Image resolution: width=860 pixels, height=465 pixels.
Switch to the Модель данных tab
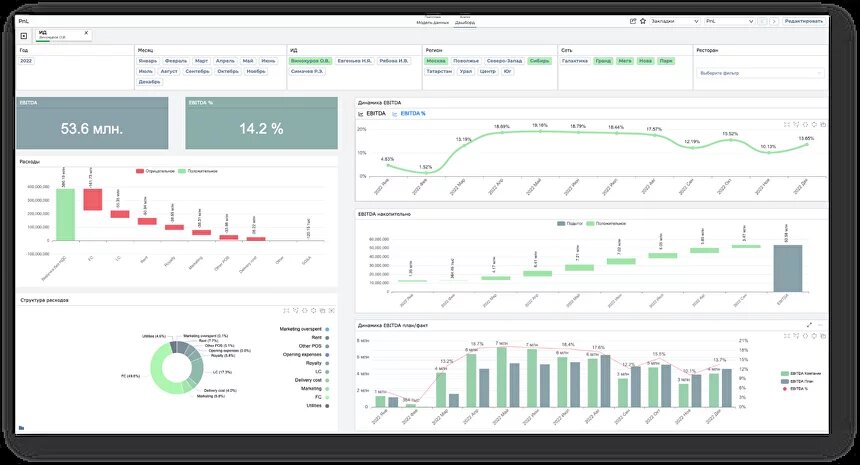pos(432,22)
